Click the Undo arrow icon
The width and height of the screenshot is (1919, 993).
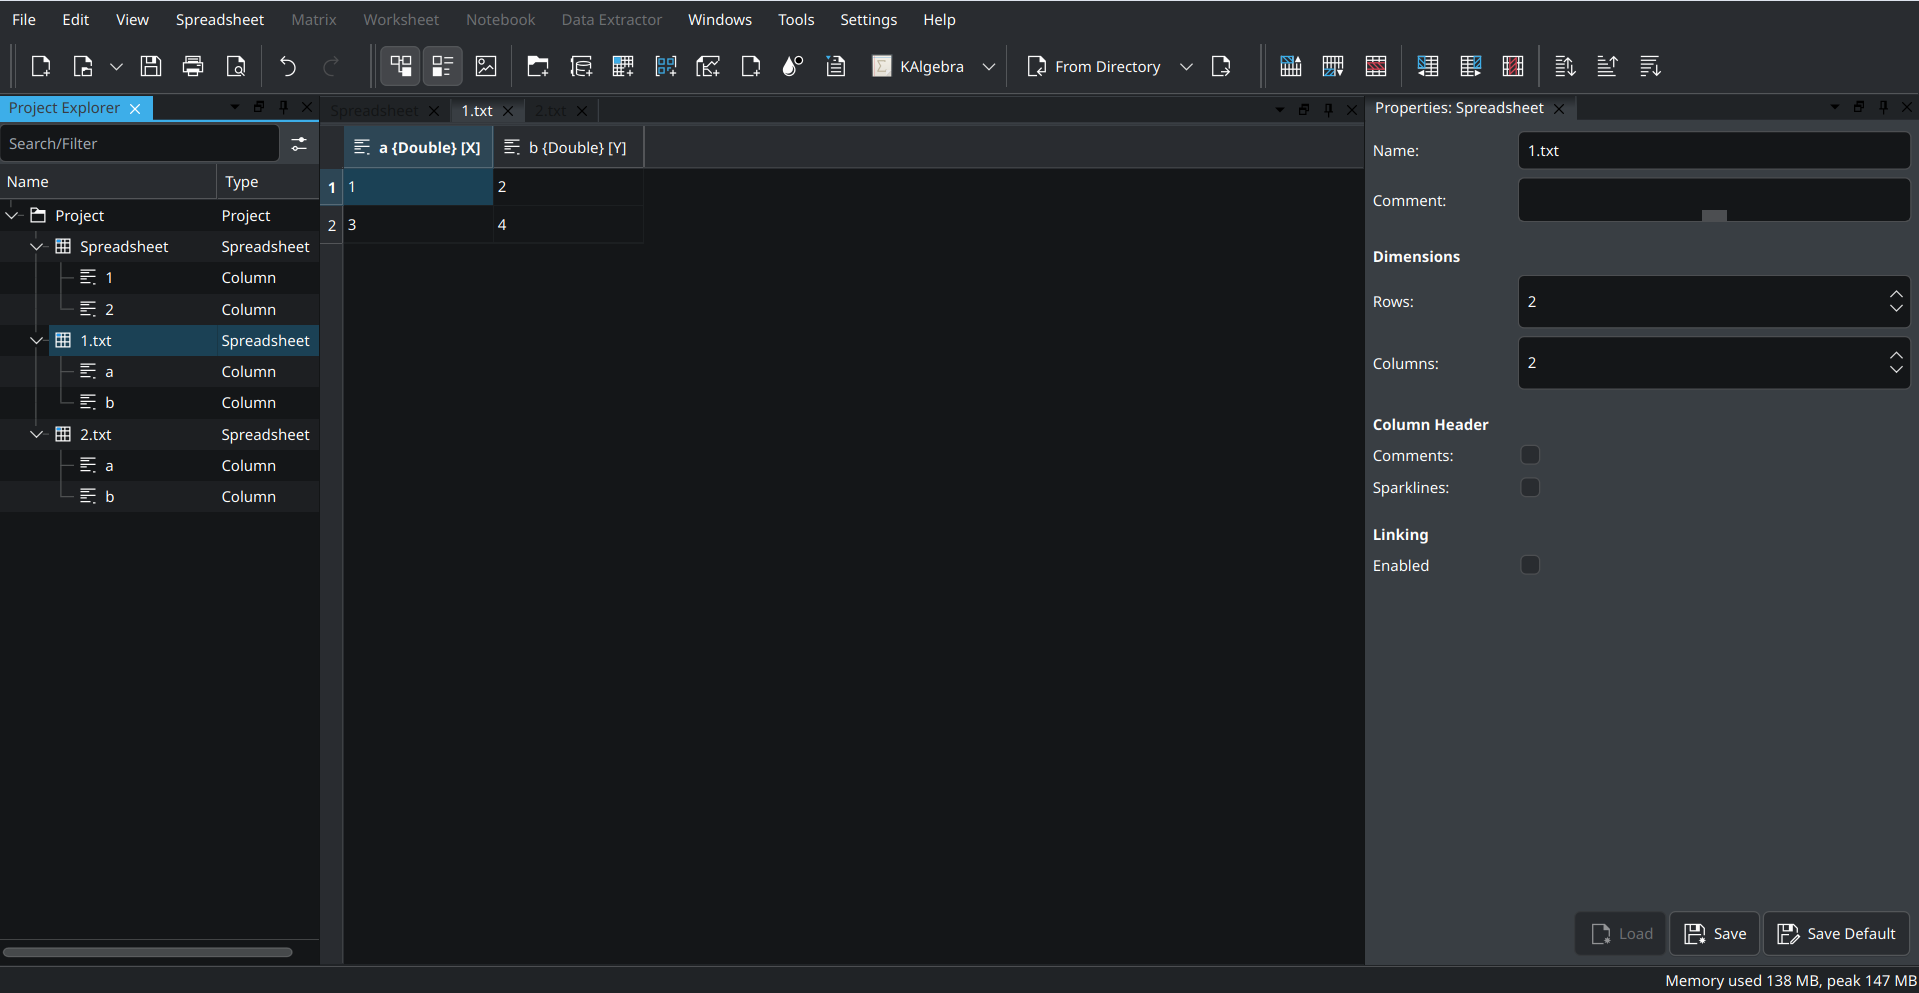288,67
